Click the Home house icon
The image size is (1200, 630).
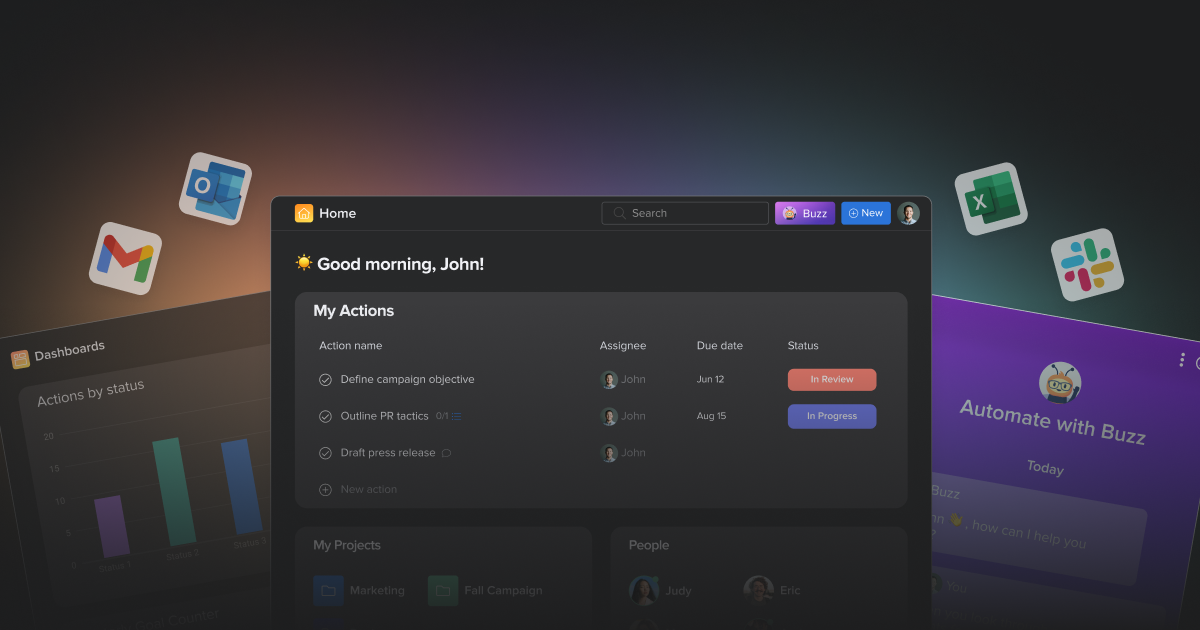[x=304, y=213]
